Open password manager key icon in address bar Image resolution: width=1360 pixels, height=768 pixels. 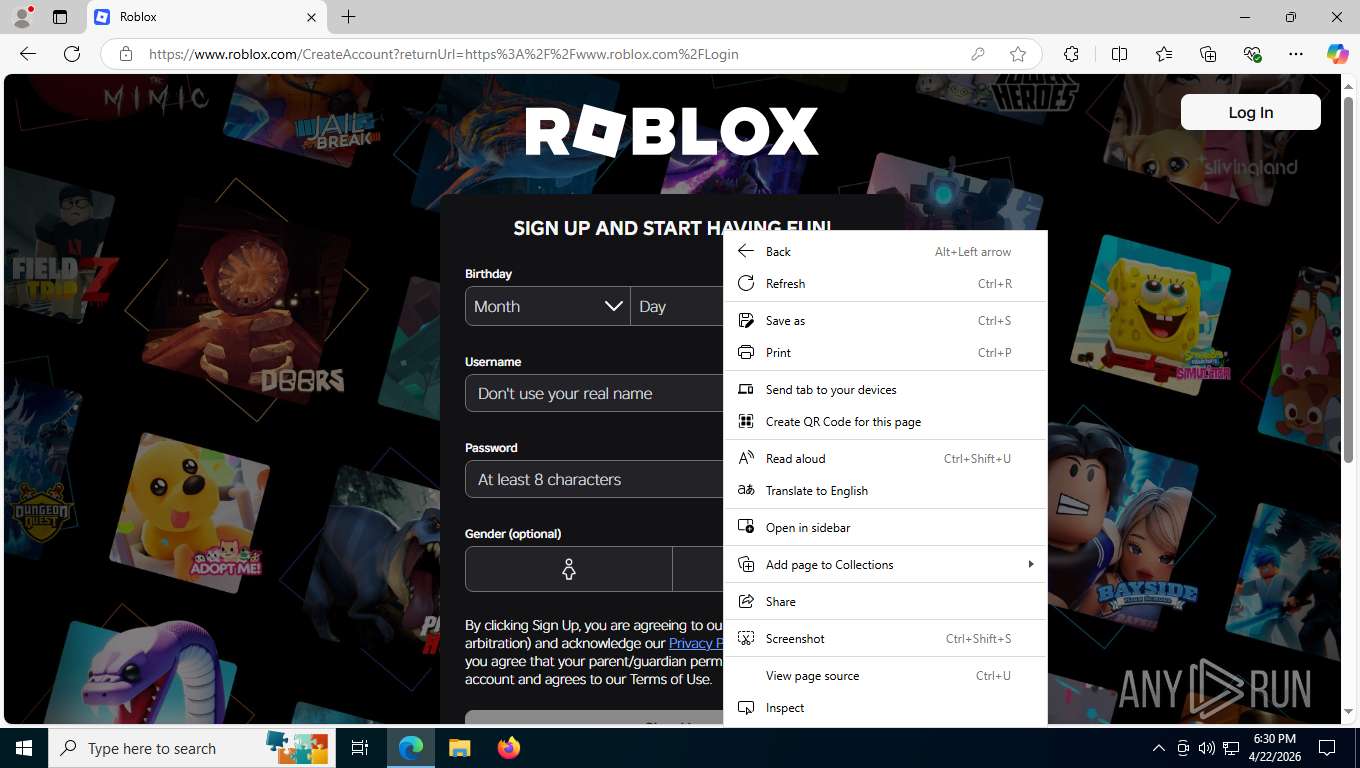pos(978,54)
